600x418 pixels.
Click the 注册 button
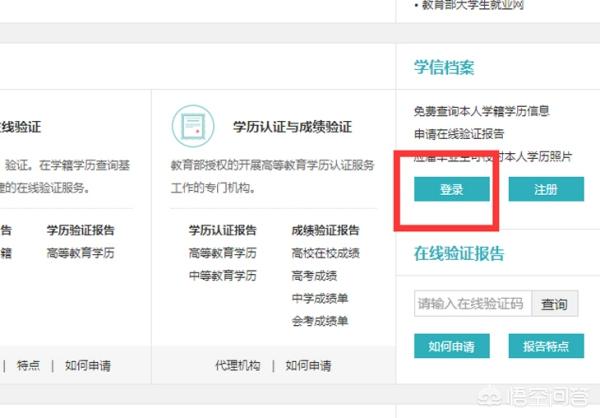(546, 189)
